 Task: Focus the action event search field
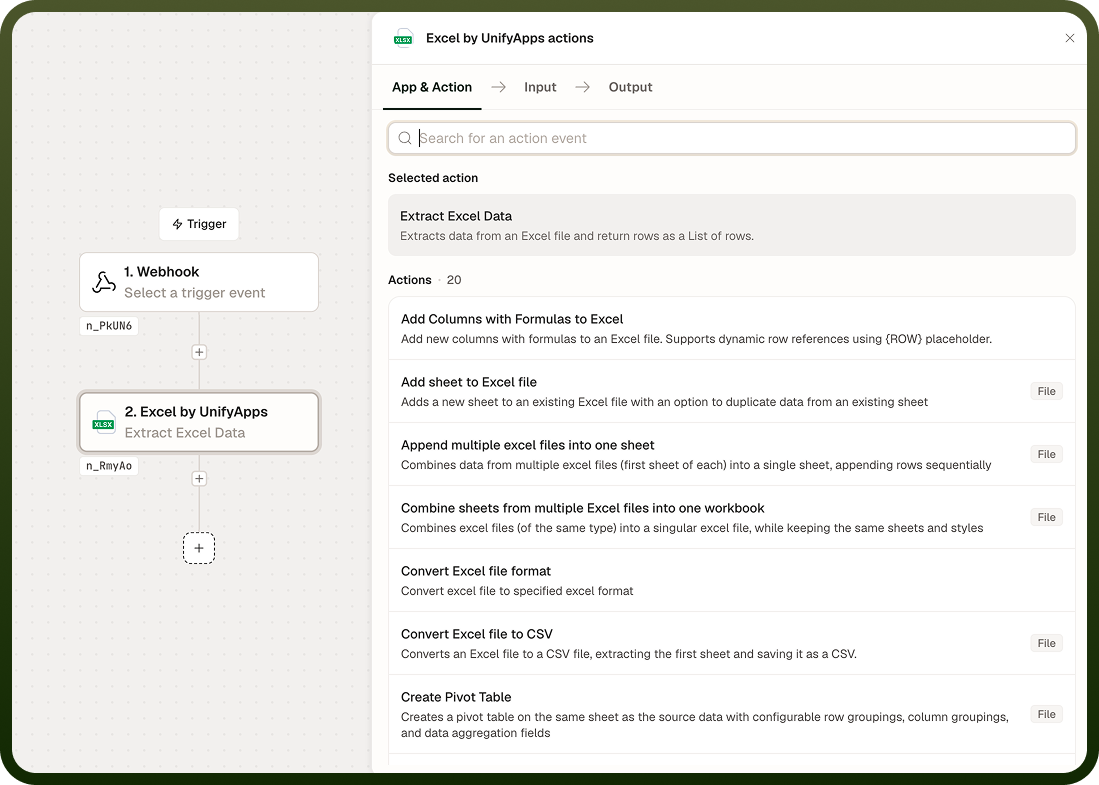pyautogui.click(x=732, y=138)
